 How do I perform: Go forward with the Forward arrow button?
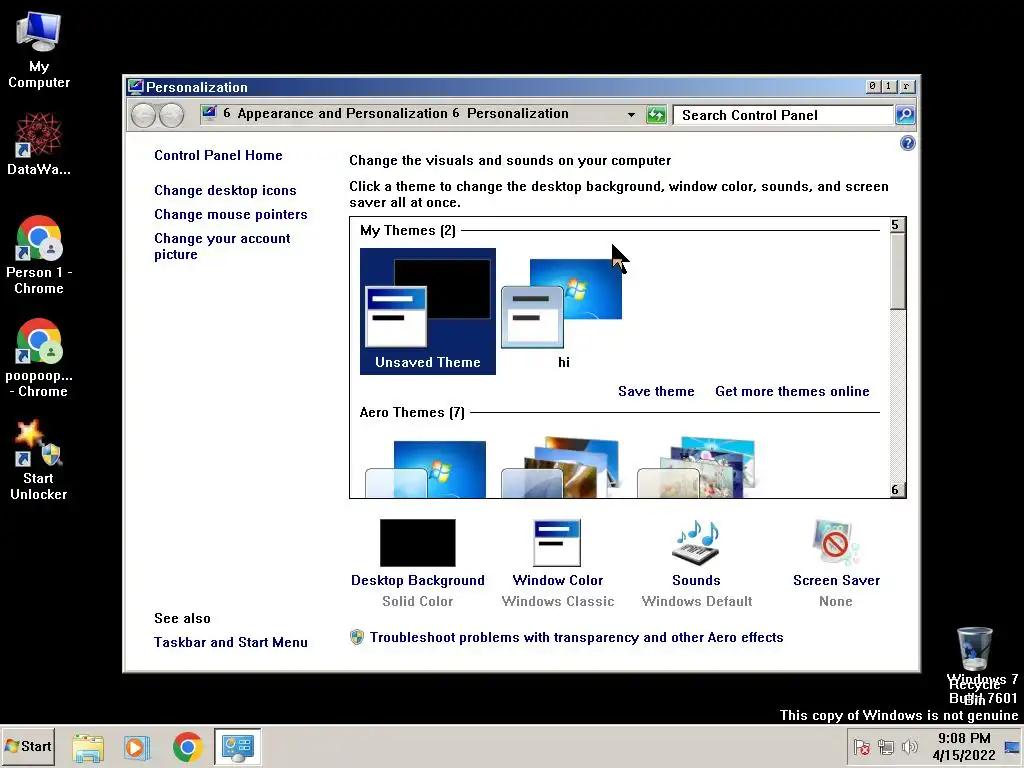(x=171, y=116)
